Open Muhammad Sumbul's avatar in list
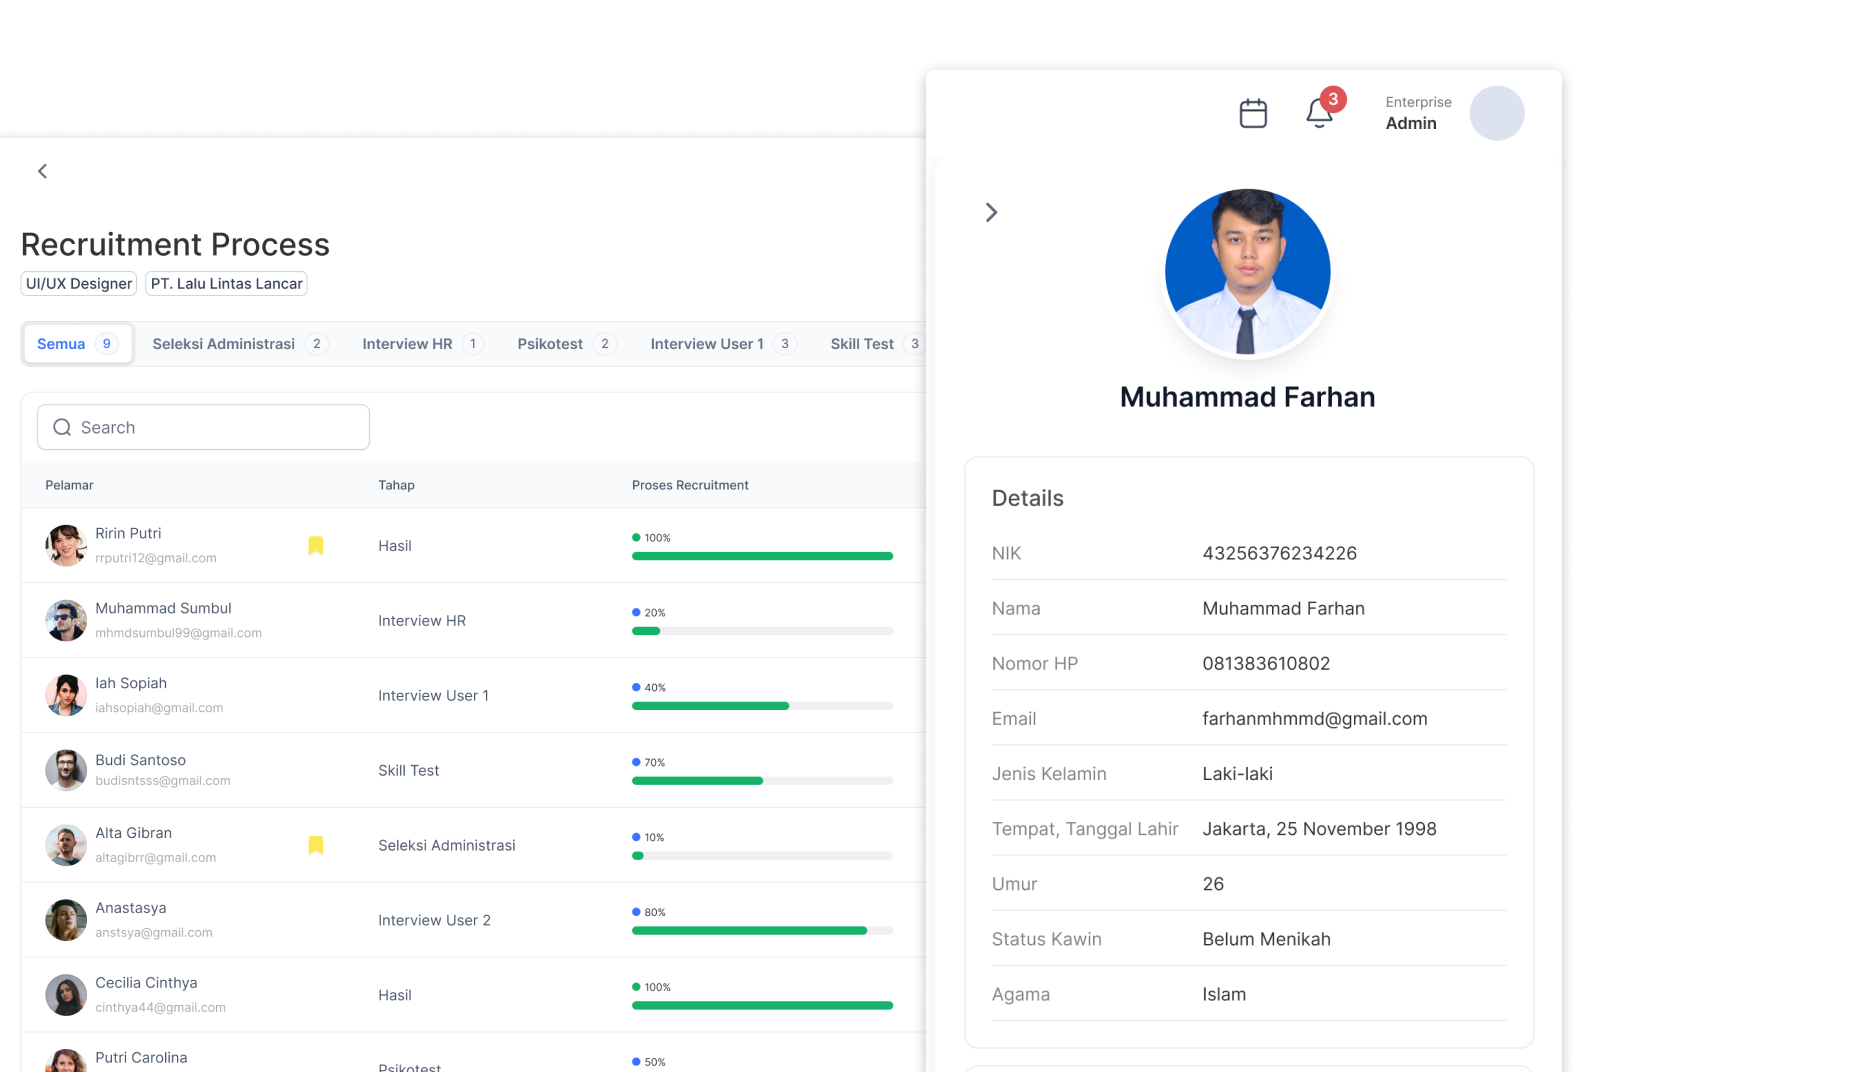The height and width of the screenshot is (1072, 1853). (x=66, y=621)
